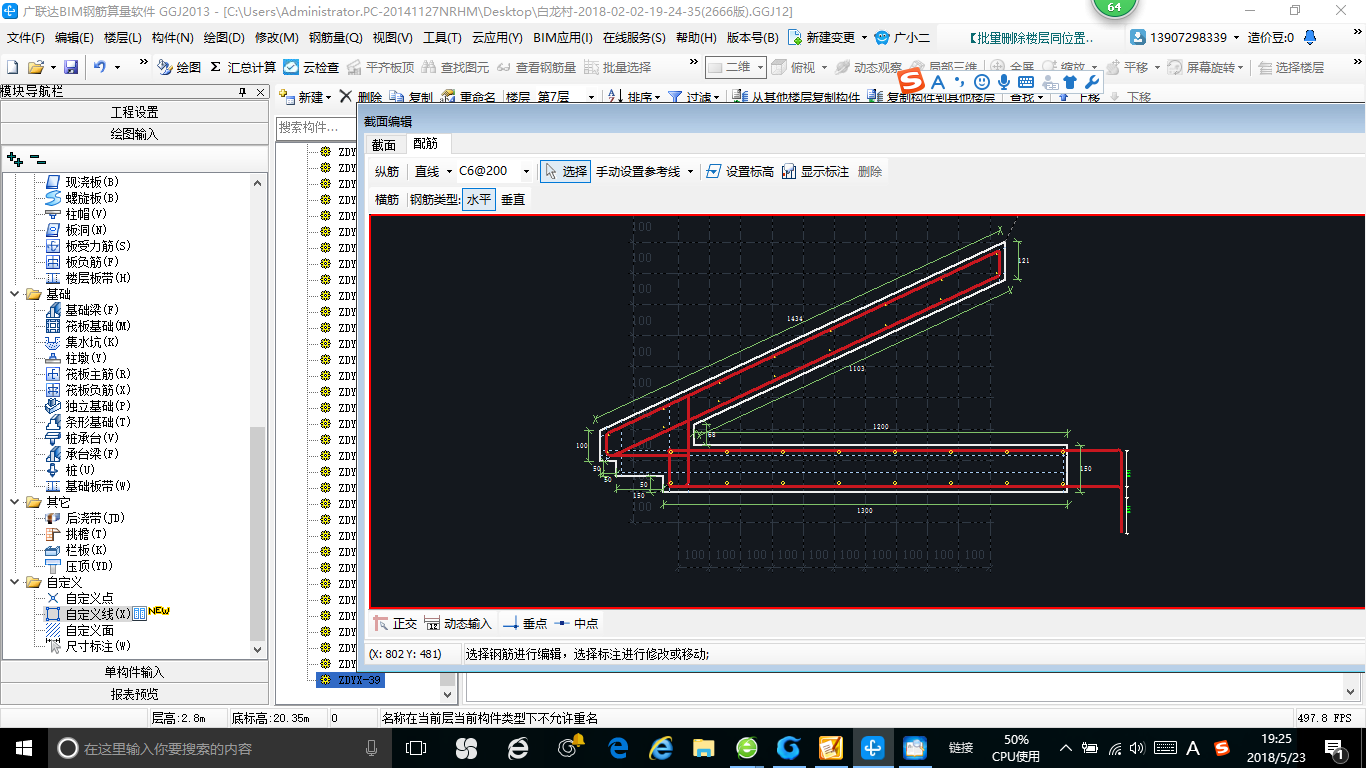Select 水平 rebar type
Image resolution: width=1366 pixels, height=768 pixels.
(479, 199)
